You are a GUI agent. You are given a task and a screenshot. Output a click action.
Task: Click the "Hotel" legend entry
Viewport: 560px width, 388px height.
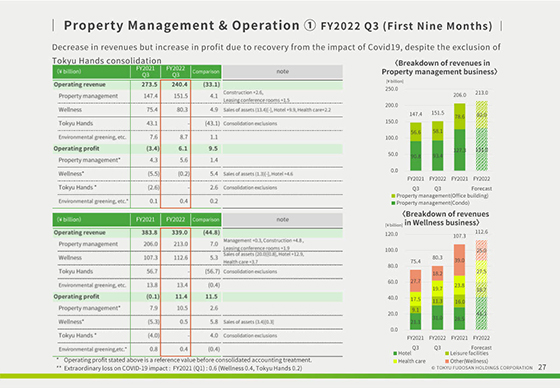tap(402, 353)
